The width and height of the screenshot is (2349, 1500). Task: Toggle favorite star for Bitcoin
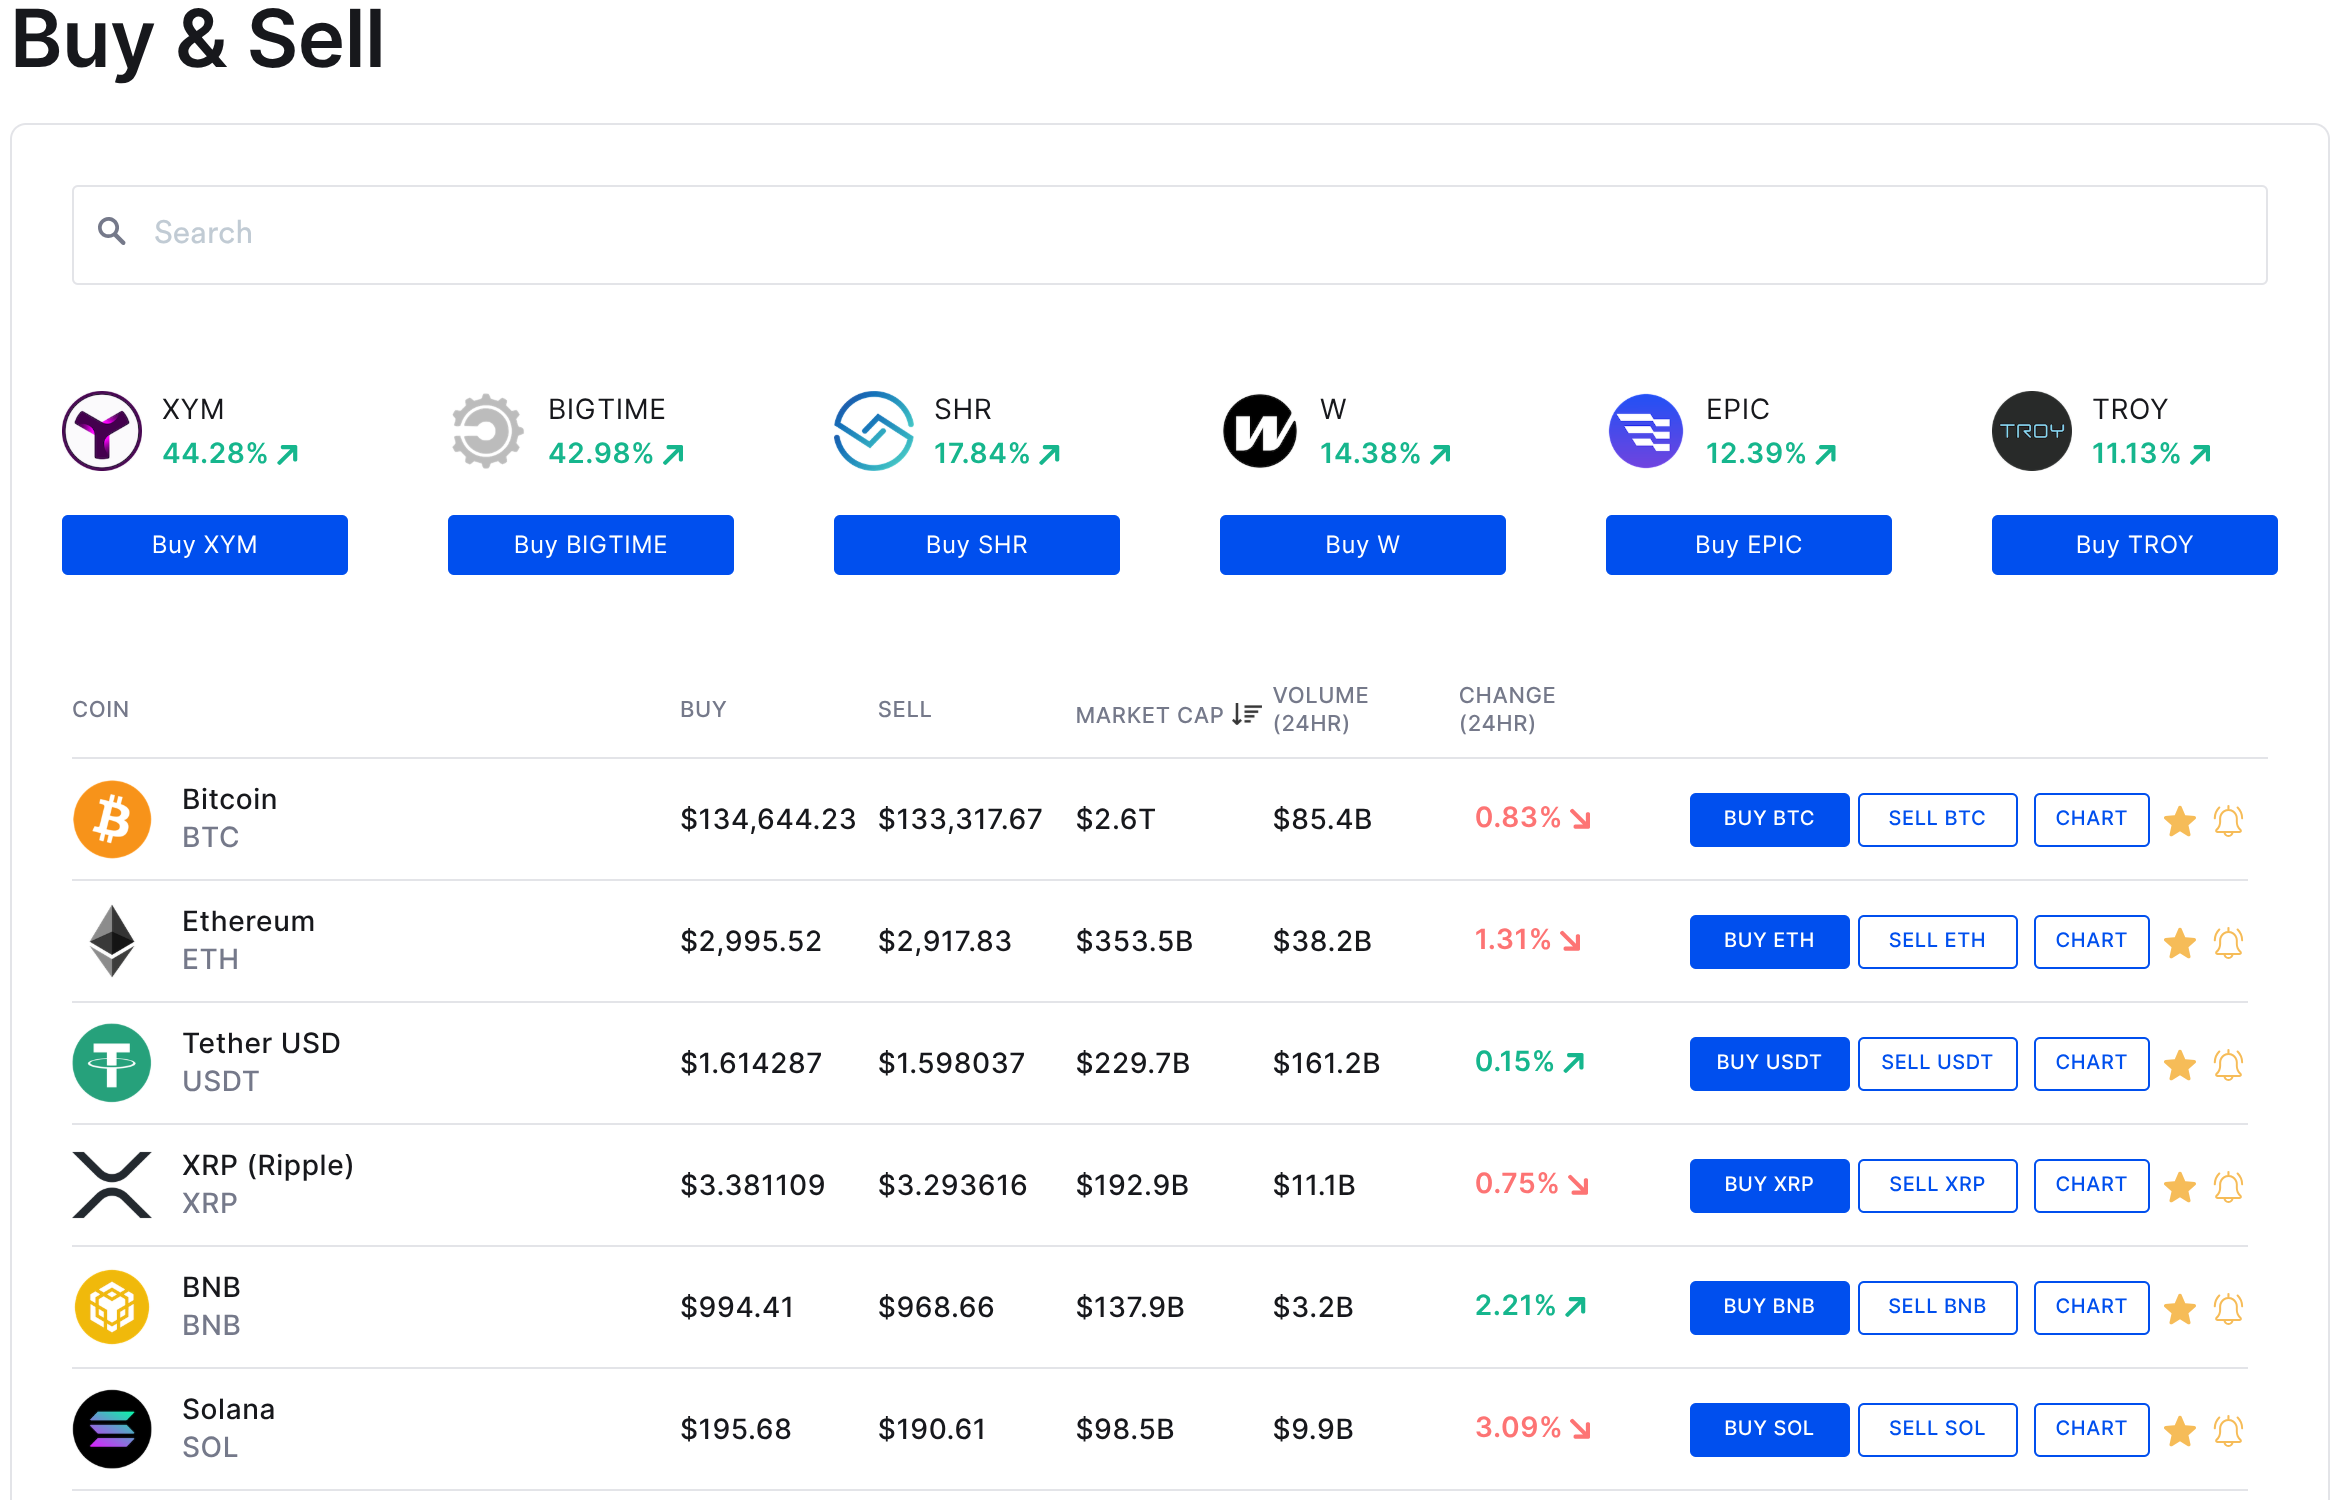(2180, 821)
